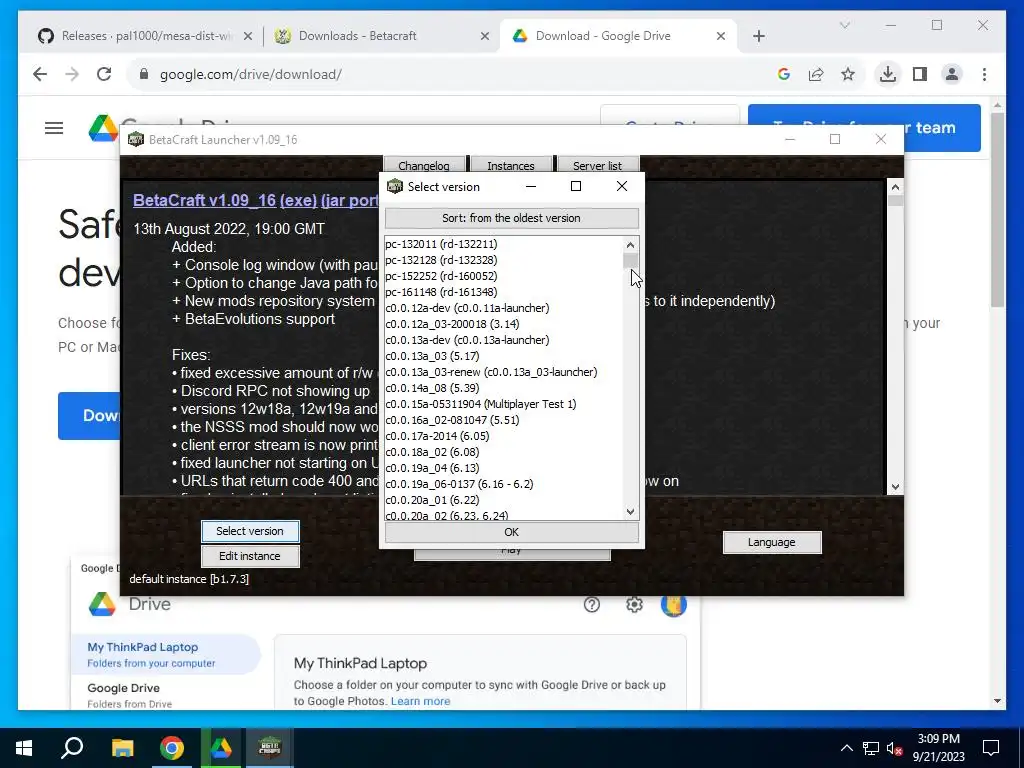The width and height of the screenshot is (1024, 768).
Task: Open Windows notification center
Action: [991, 748]
